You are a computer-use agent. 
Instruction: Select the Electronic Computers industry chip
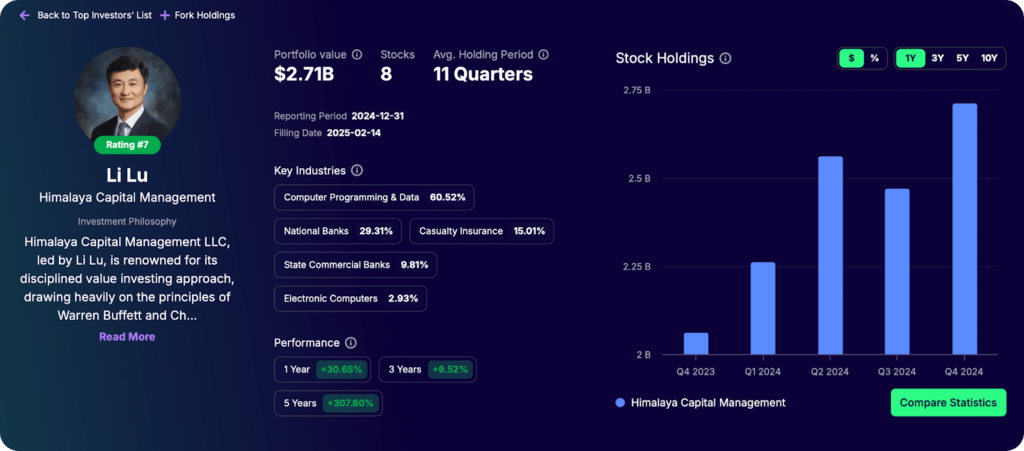tap(351, 298)
